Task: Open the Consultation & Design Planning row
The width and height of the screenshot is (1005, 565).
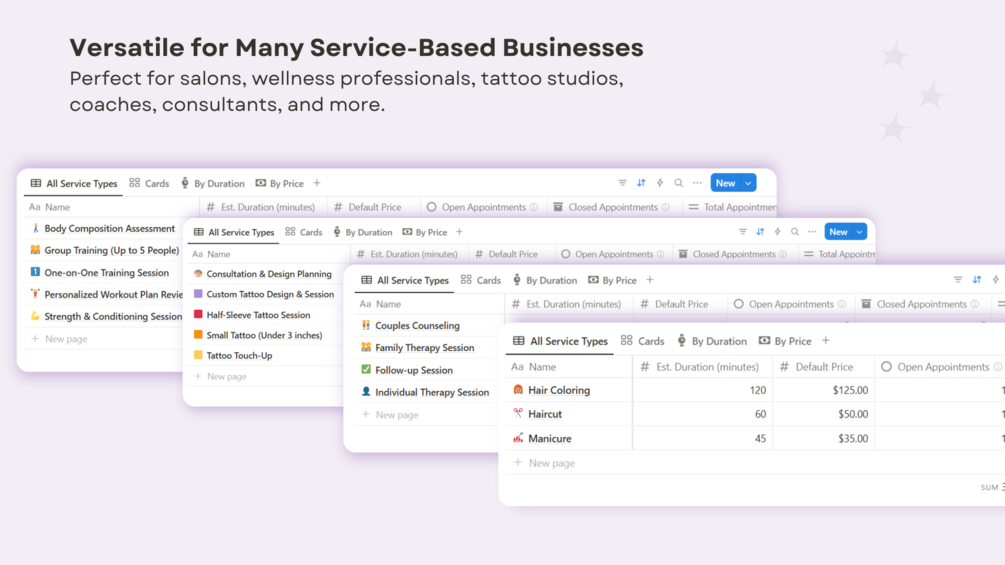Action: tap(269, 274)
